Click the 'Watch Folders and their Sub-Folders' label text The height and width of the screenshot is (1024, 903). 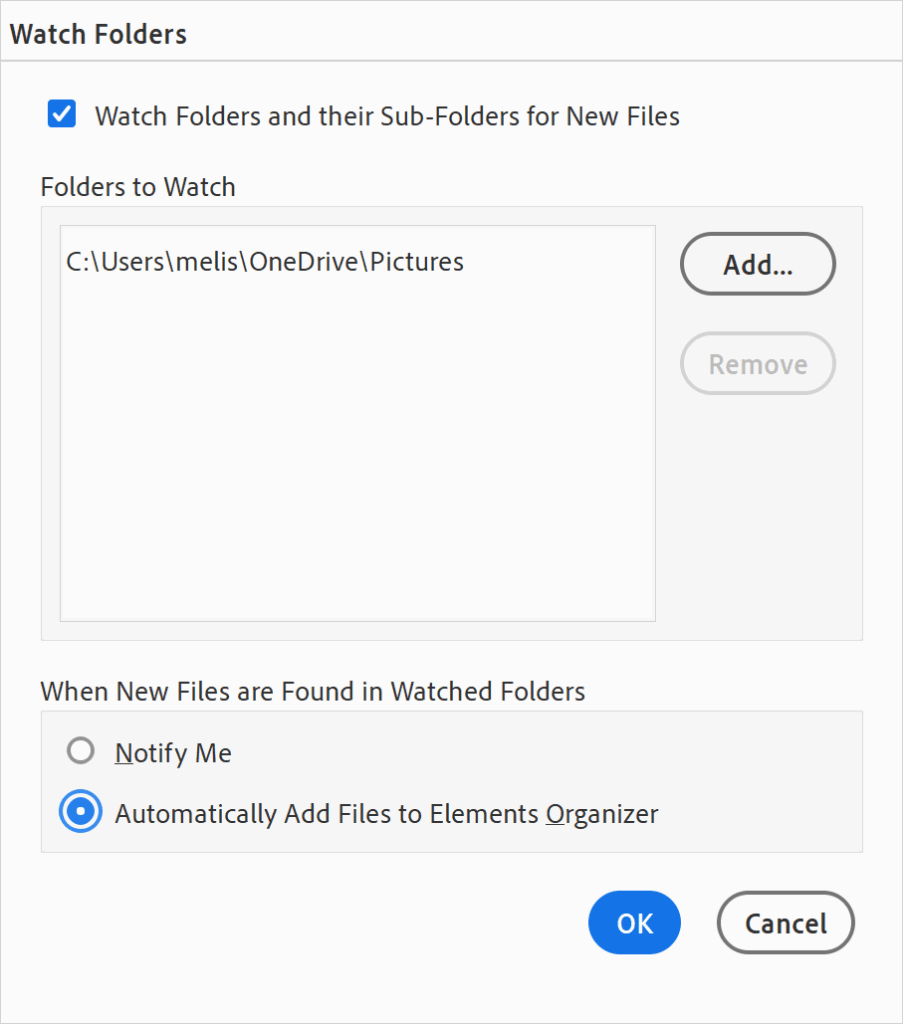pos(387,116)
